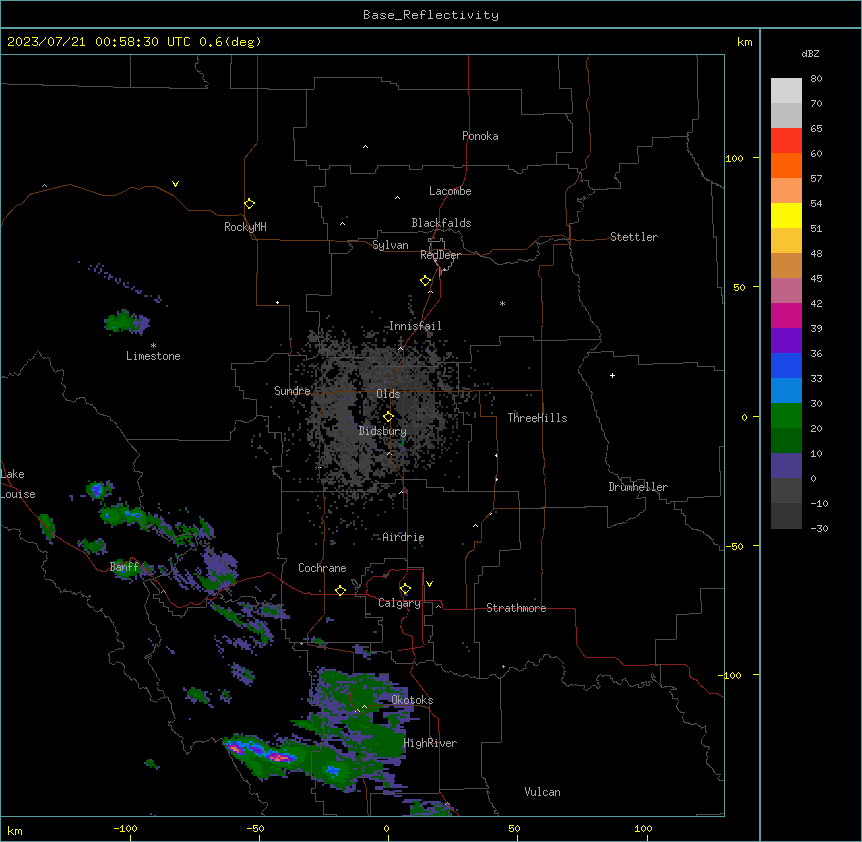Click the 80 value on the dBZ legend
862x842 pixels.
(x=816, y=79)
